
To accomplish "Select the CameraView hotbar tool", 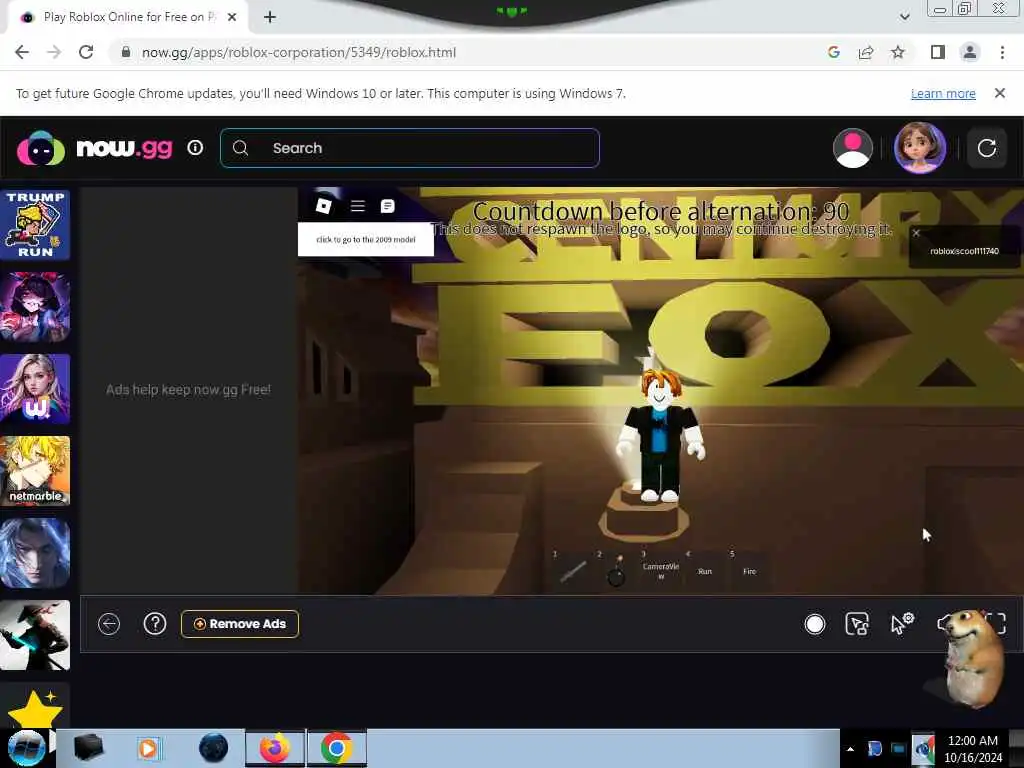I will tap(661, 569).
